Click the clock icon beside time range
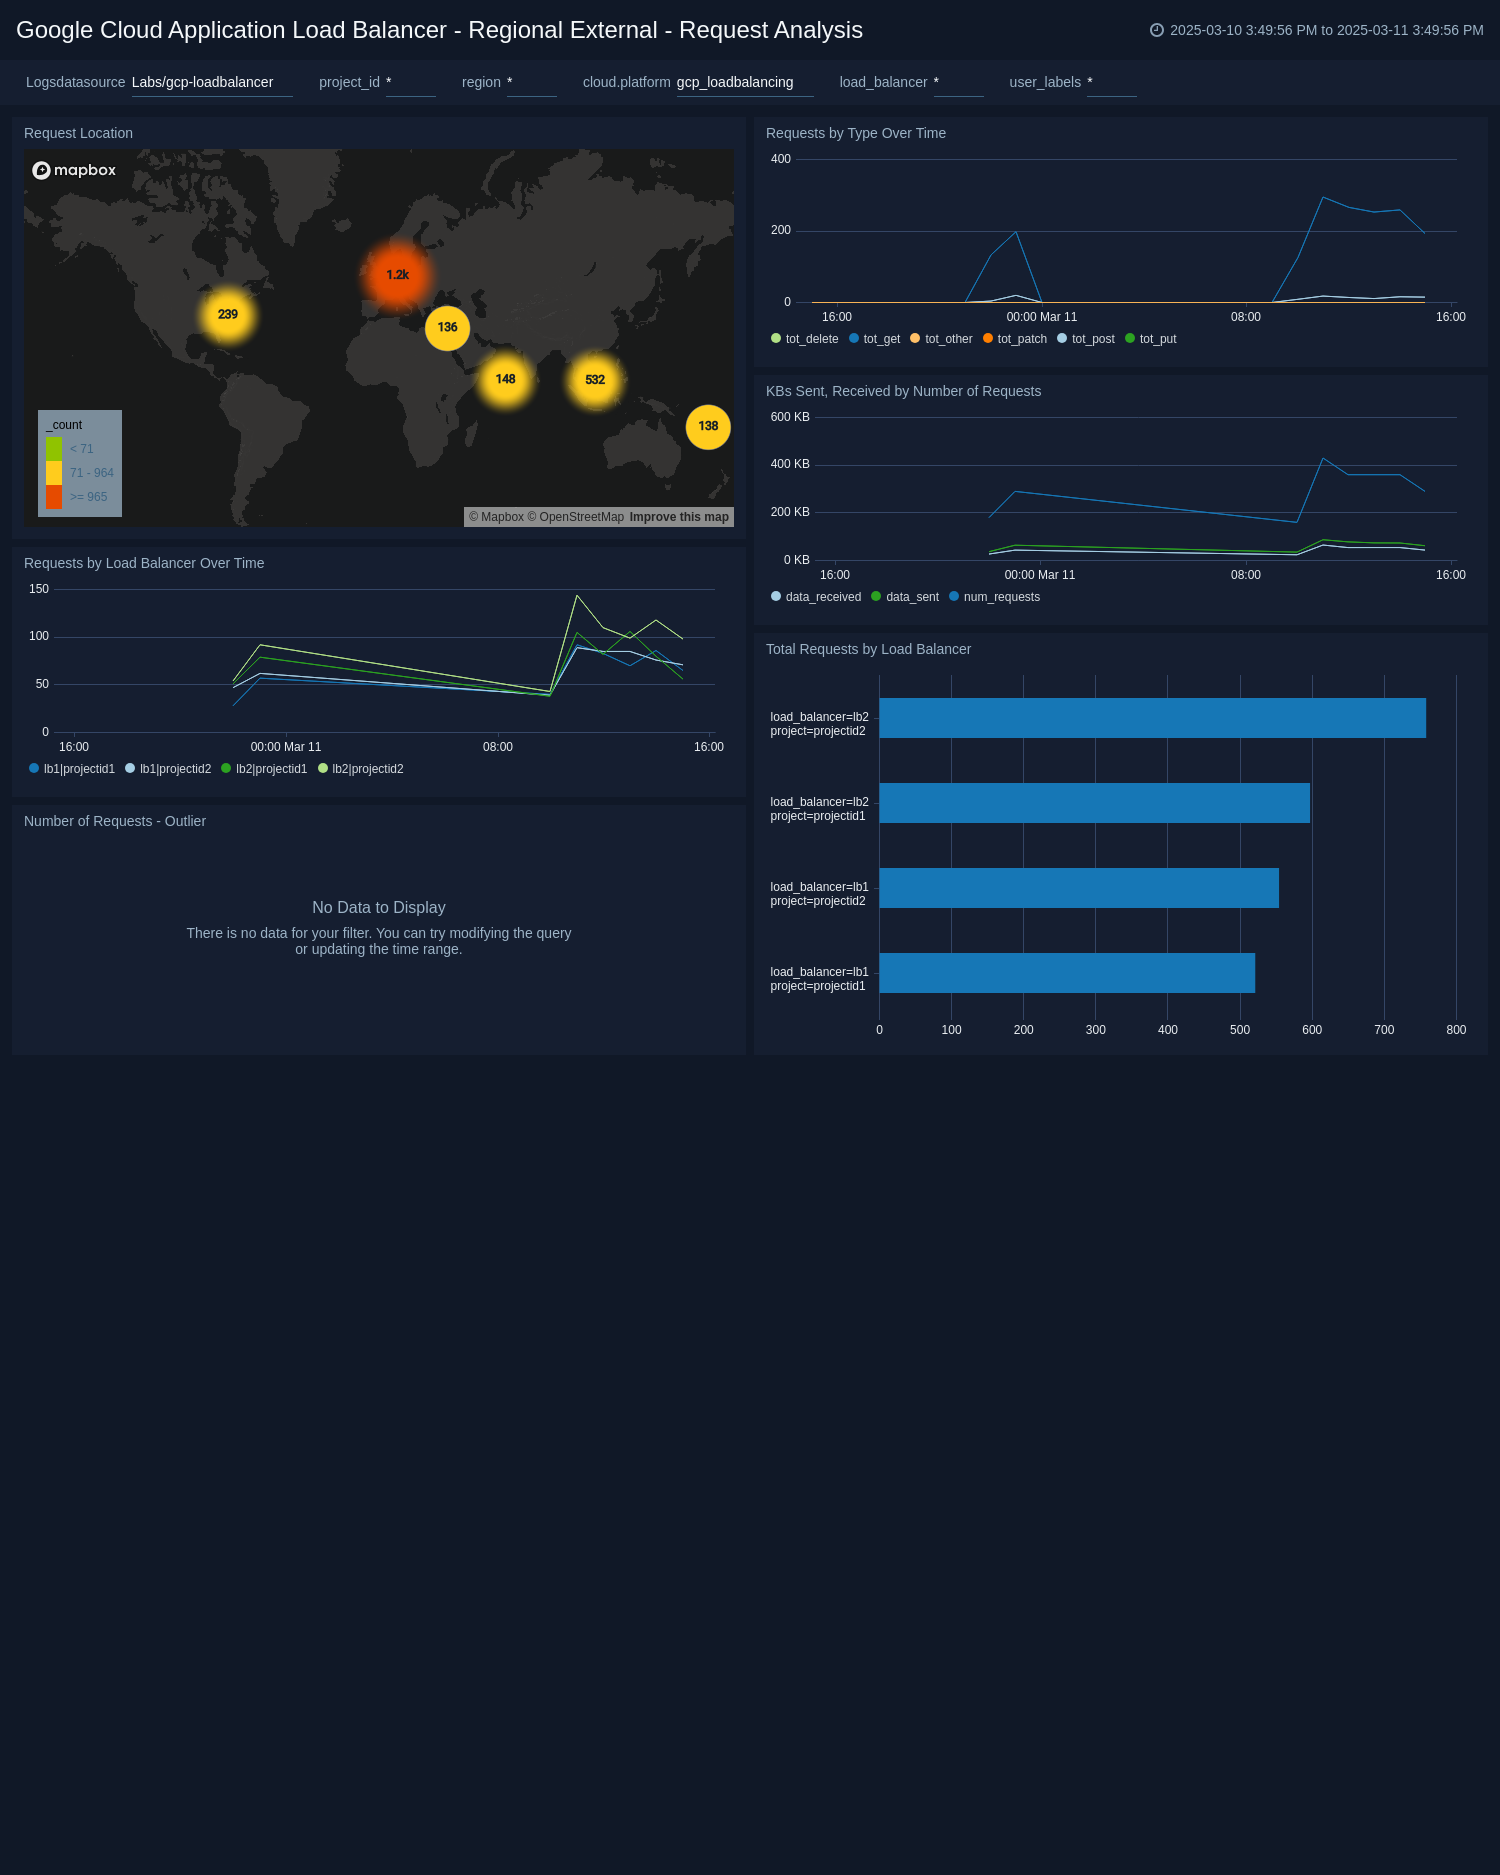The image size is (1500, 1875). tap(1157, 30)
